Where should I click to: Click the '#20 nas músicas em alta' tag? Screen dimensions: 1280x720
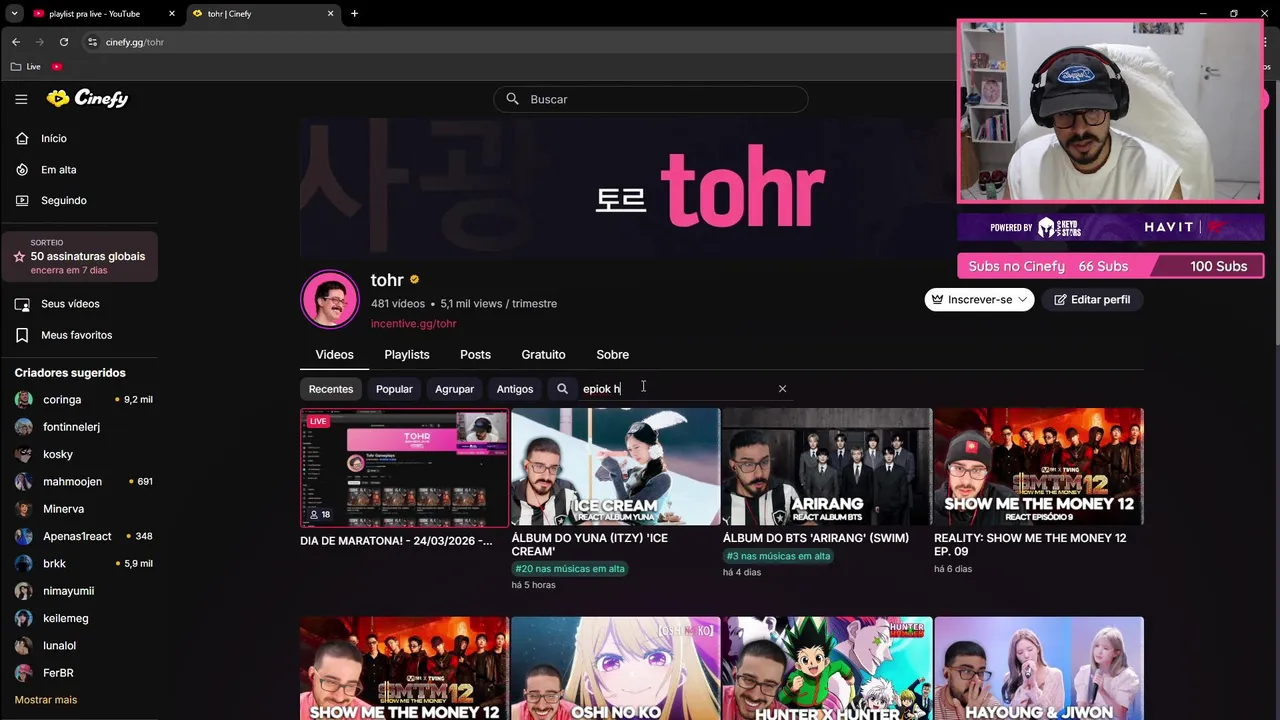coord(570,569)
